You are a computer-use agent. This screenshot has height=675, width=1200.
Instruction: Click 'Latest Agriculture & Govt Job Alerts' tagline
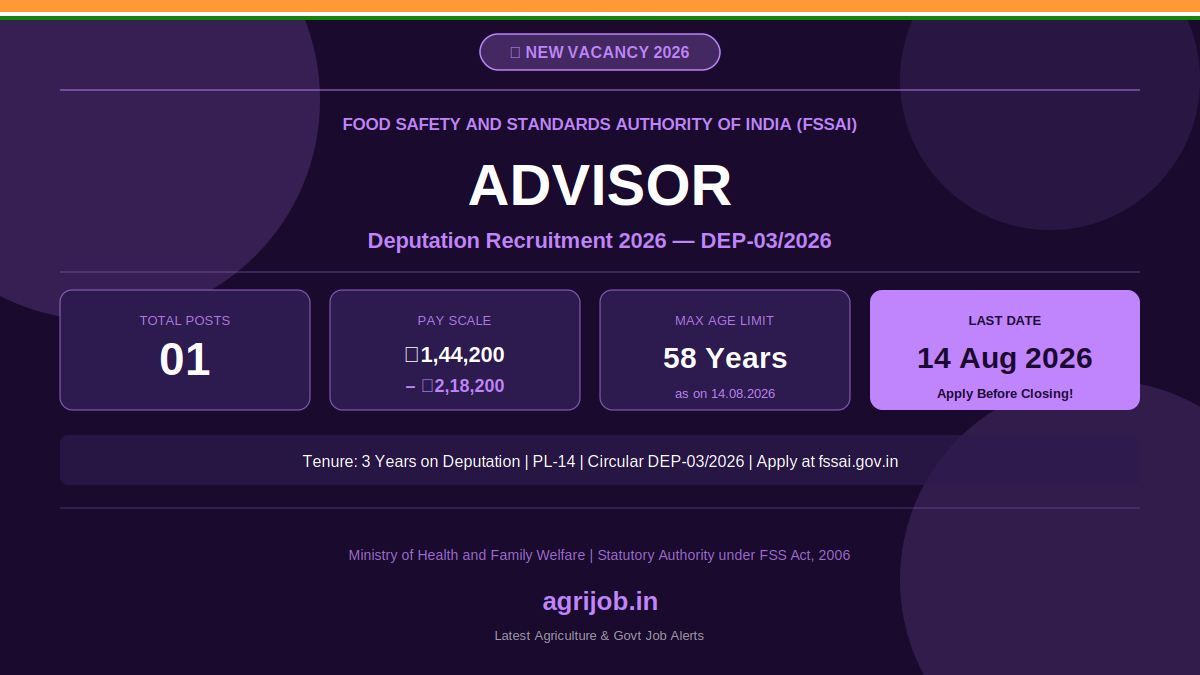(600, 636)
